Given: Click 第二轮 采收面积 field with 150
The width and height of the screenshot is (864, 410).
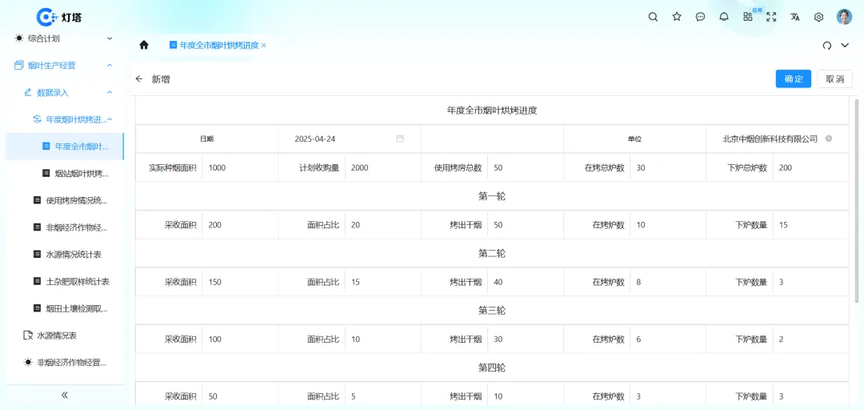Looking at the screenshot, I should (240, 282).
